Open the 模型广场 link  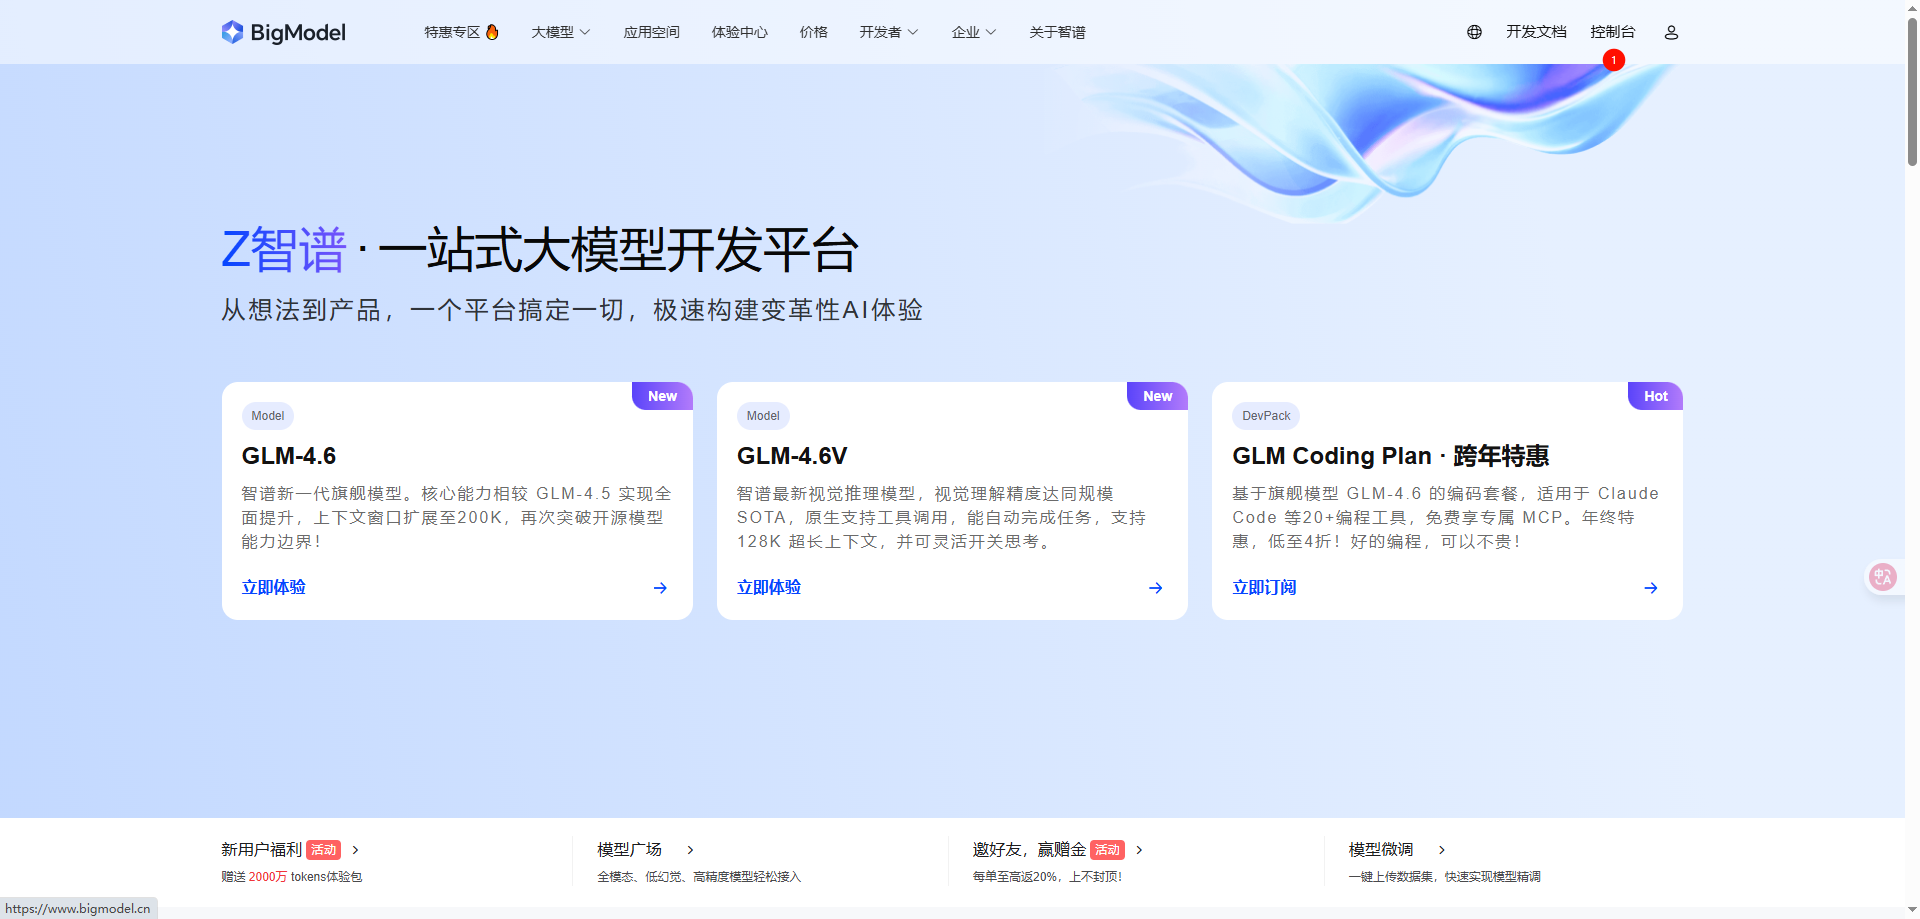[x=629, y=850]
